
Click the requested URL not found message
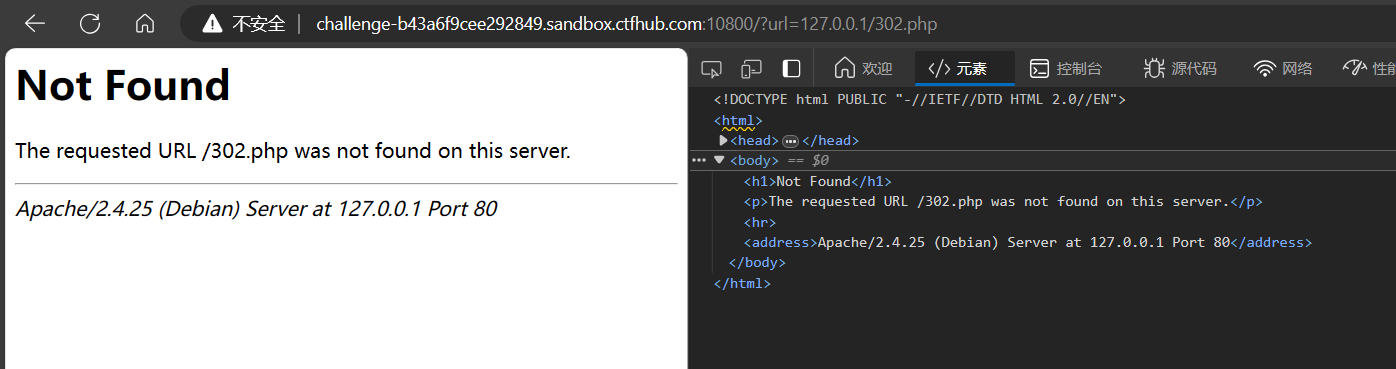[293, 151]
